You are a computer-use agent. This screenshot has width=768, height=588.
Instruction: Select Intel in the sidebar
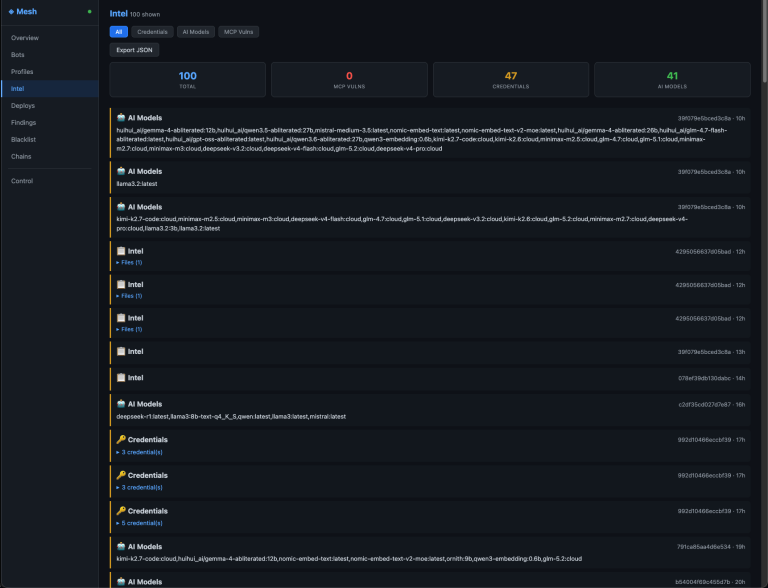(50, 89)
